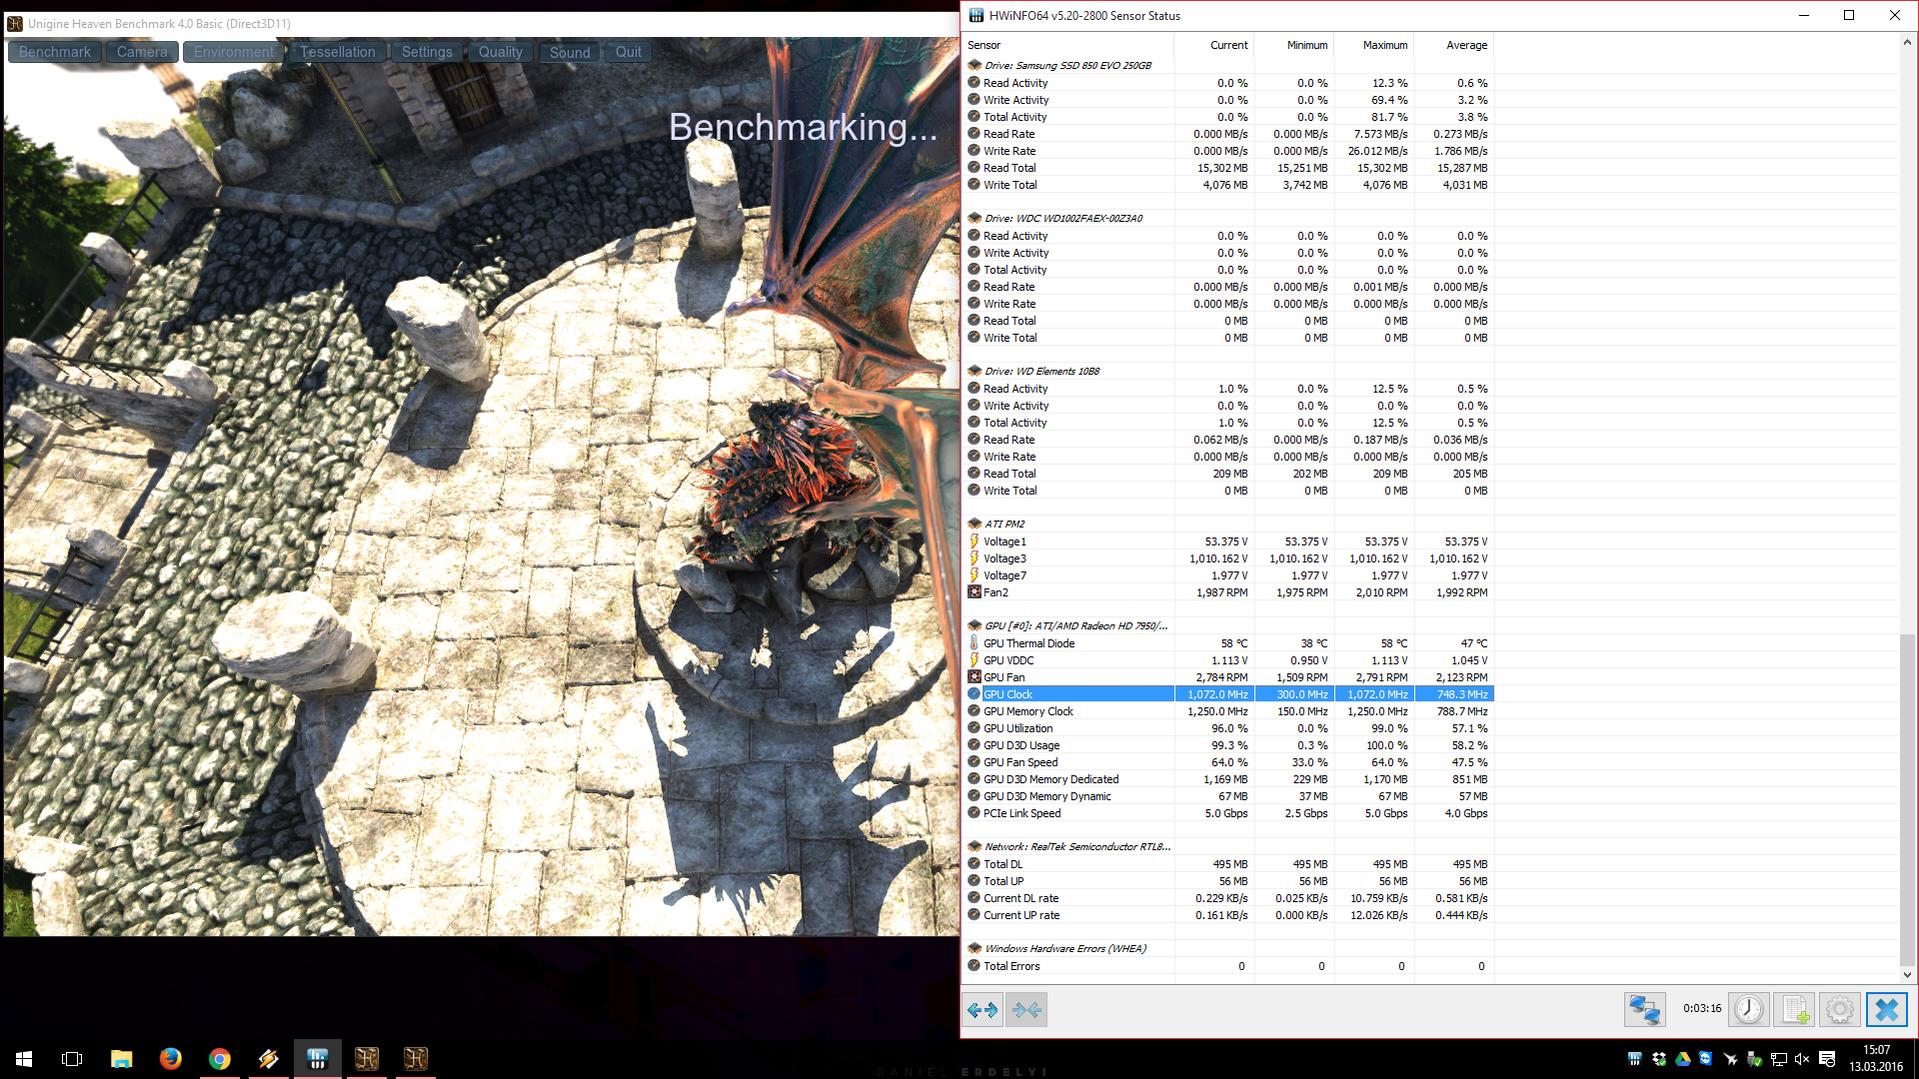The image size is (1919, 1079).
Task: Open Windows Start menu
Action: coord(24,1058)
